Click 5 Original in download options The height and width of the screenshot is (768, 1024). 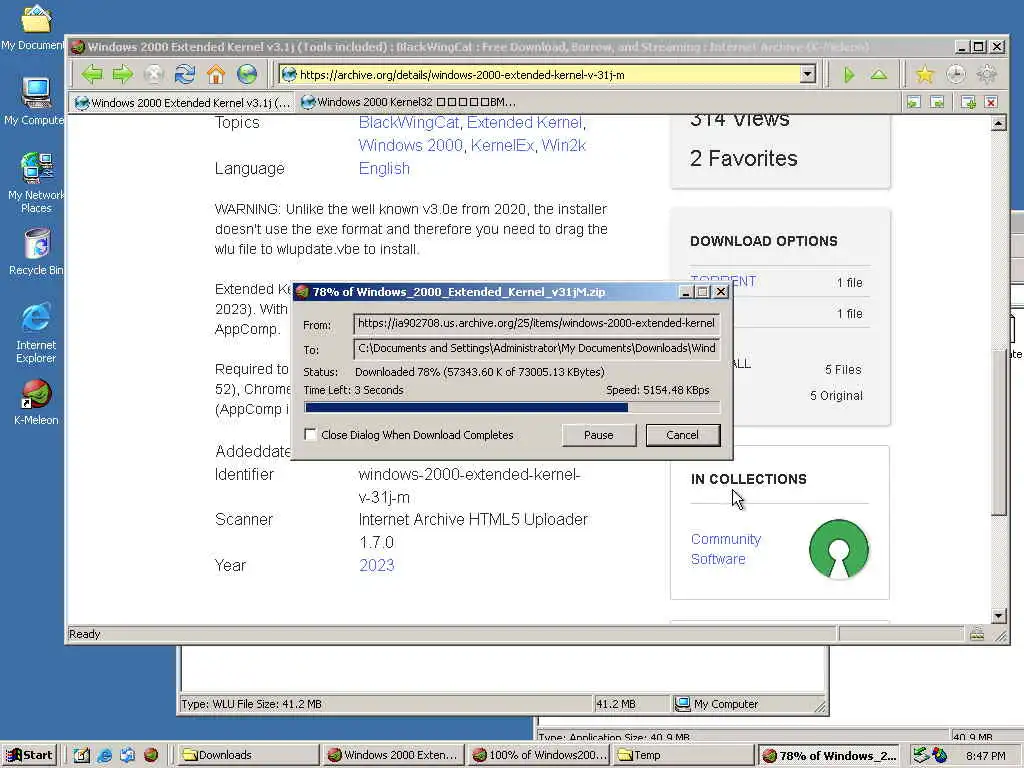(x=836, y=396)
